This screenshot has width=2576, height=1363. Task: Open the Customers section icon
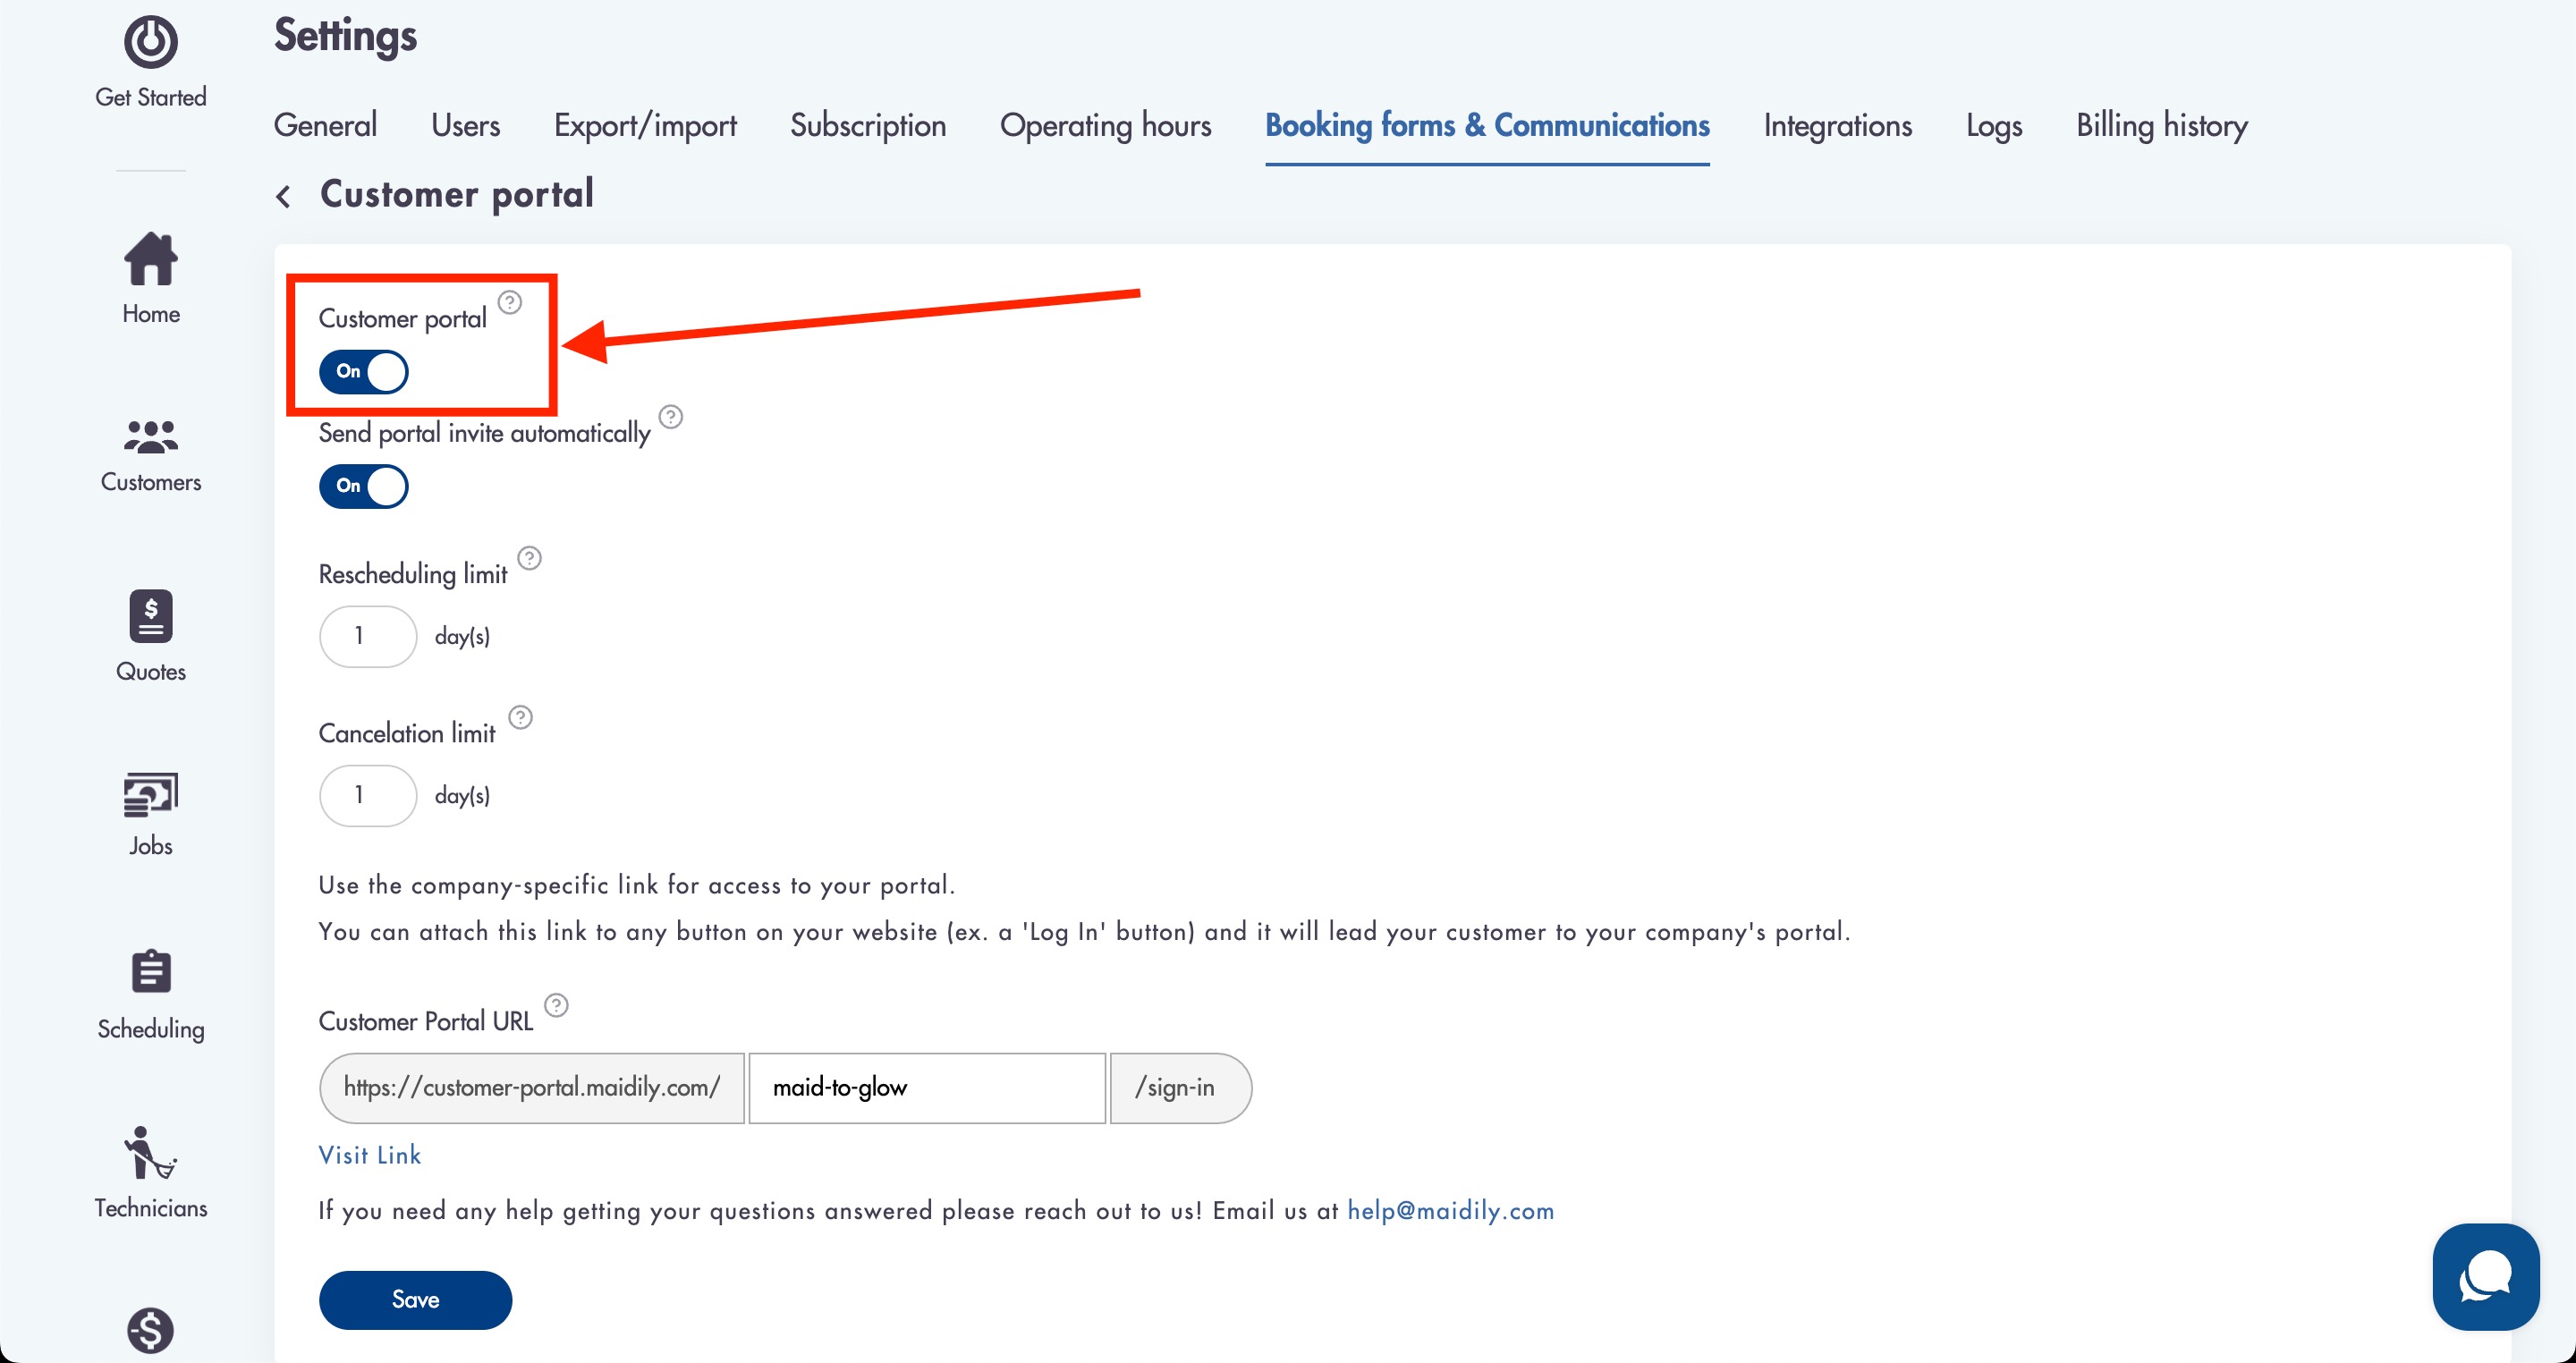pyautogui.click(x=151, y=437)
